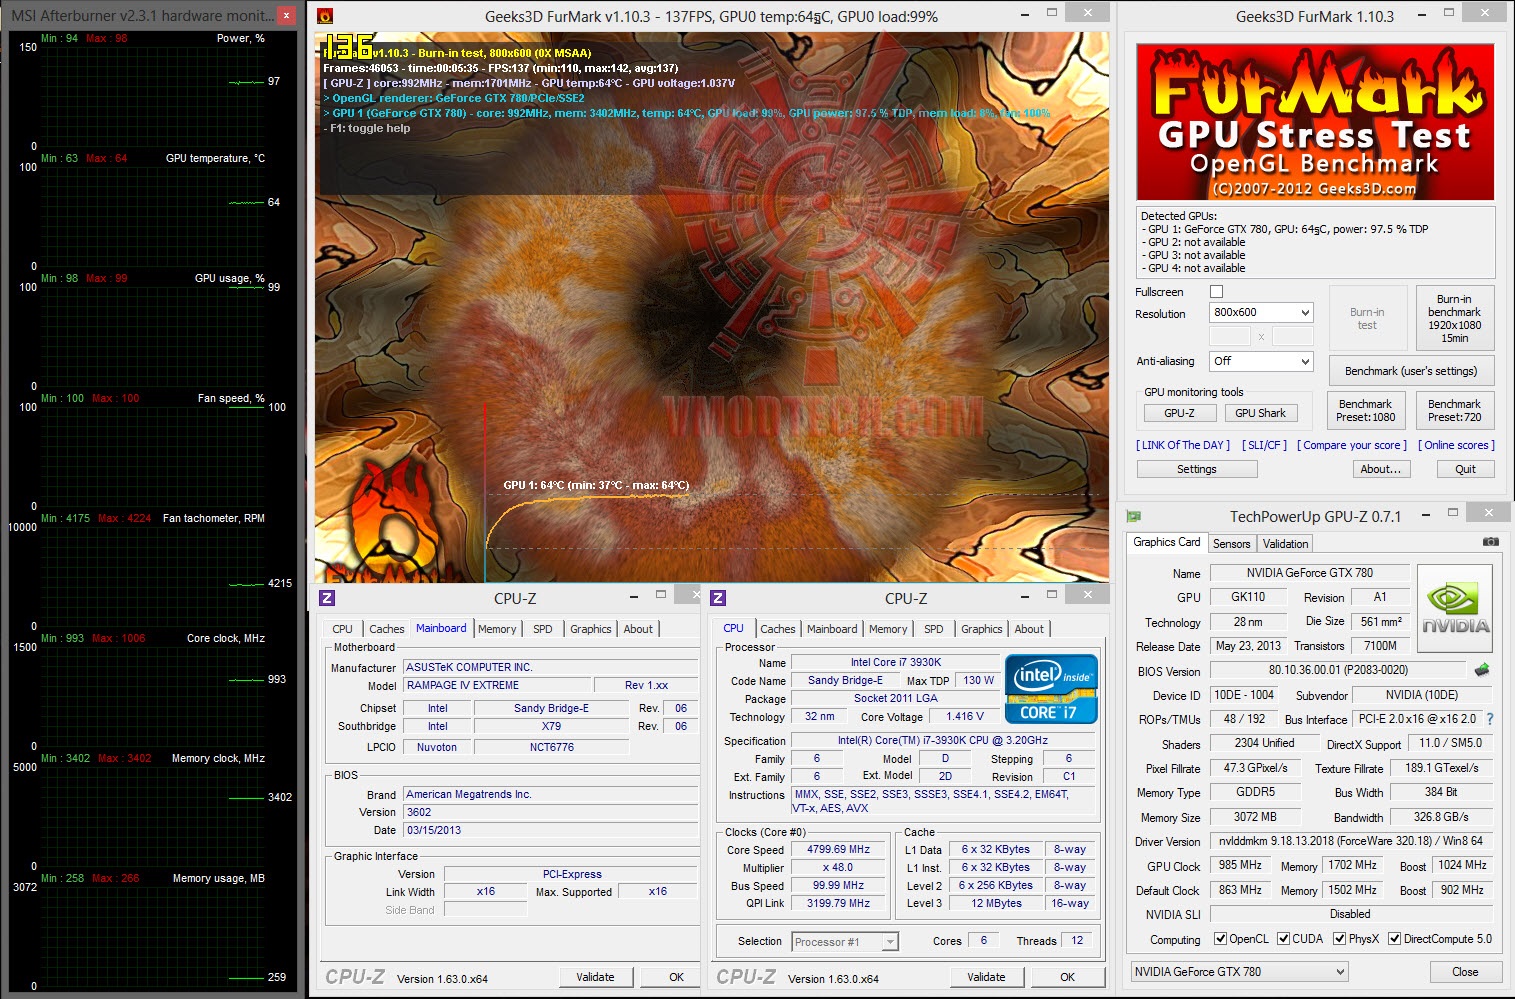Switch to the Sensors tab in GPU-Z
The height and width of the screenshot is (999, 1515).
[1231, 544]
